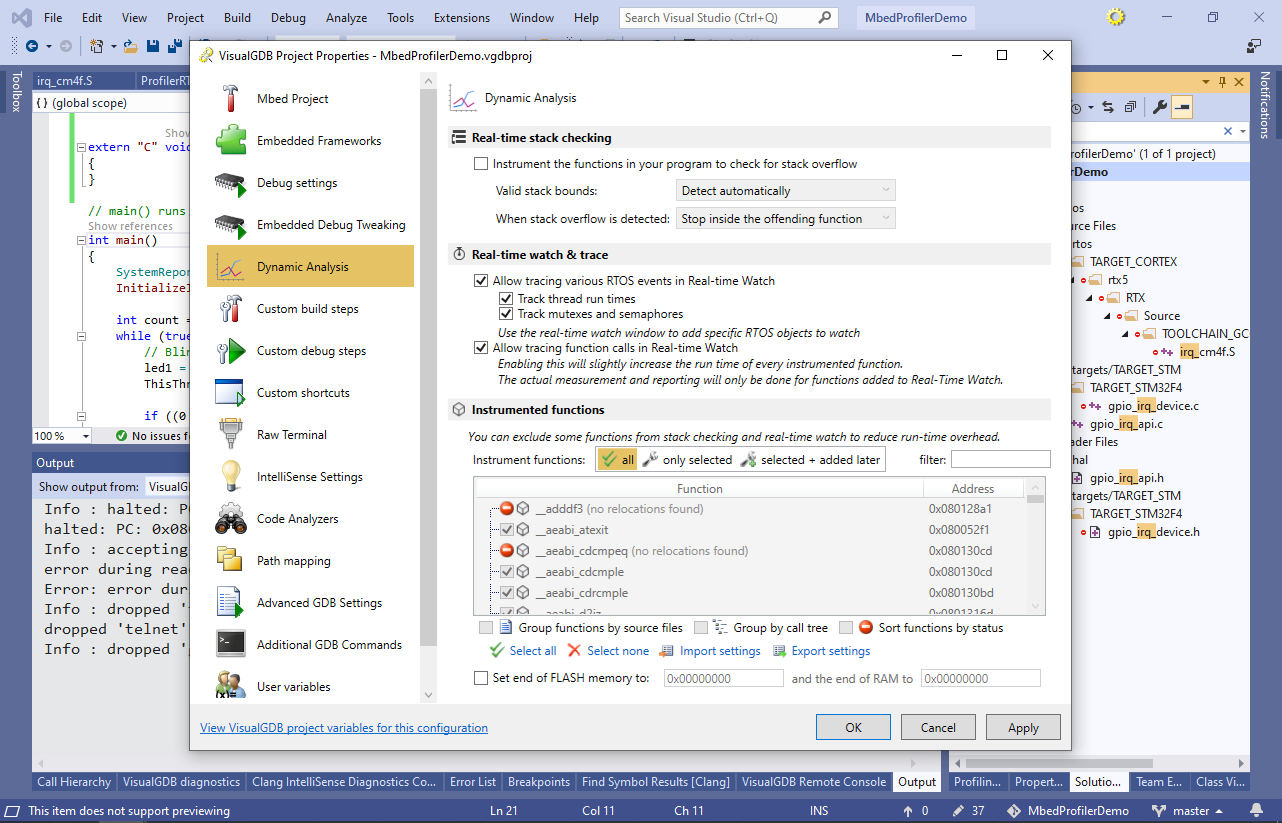Open the Mbed Project settings page
1282x823 pixels.
(x=310, y=99)
